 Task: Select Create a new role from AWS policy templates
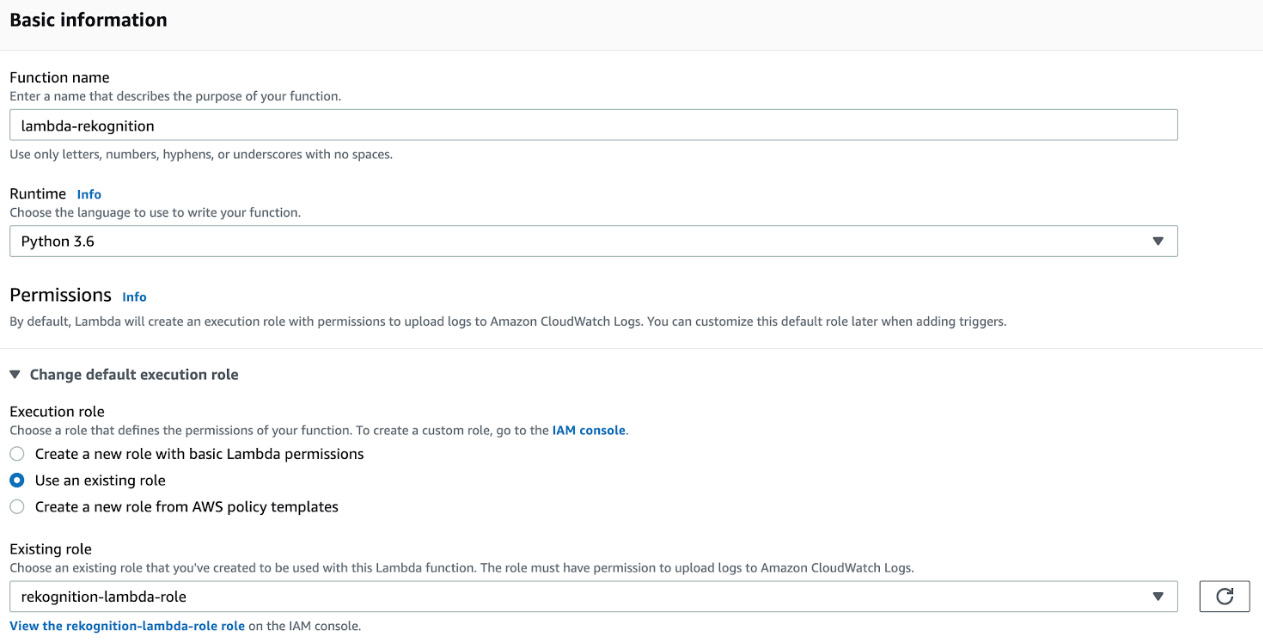[x=17, y=507]
